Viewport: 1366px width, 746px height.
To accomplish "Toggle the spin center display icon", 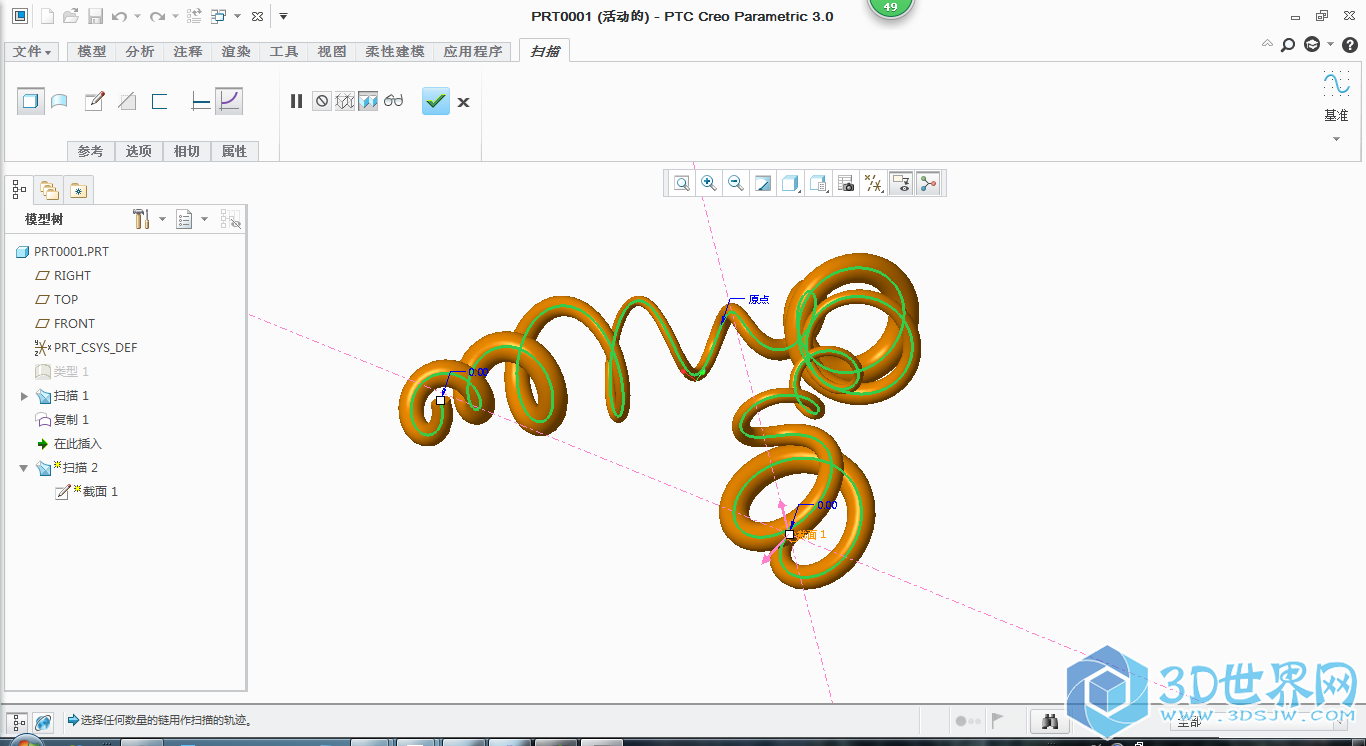I will [x=928, y=183].
